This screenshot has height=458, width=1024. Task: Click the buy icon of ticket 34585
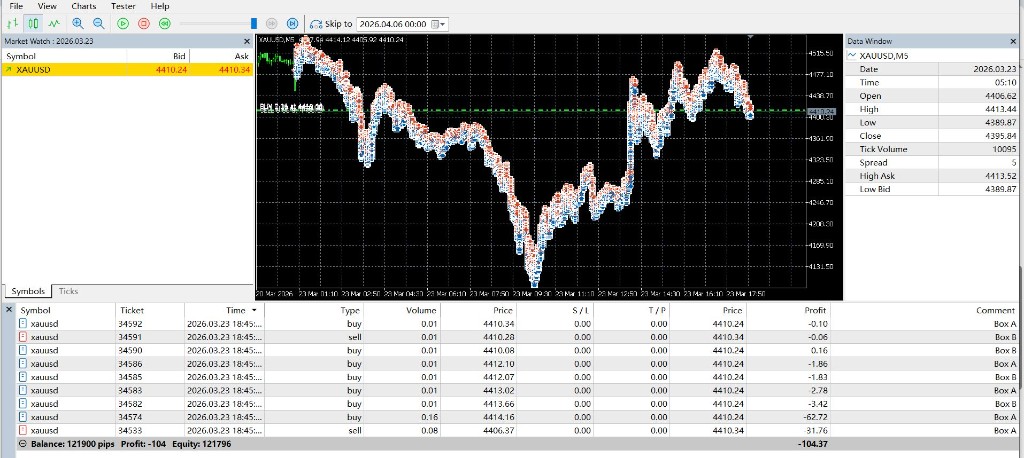pyautogui.click(x=23, y=377)
